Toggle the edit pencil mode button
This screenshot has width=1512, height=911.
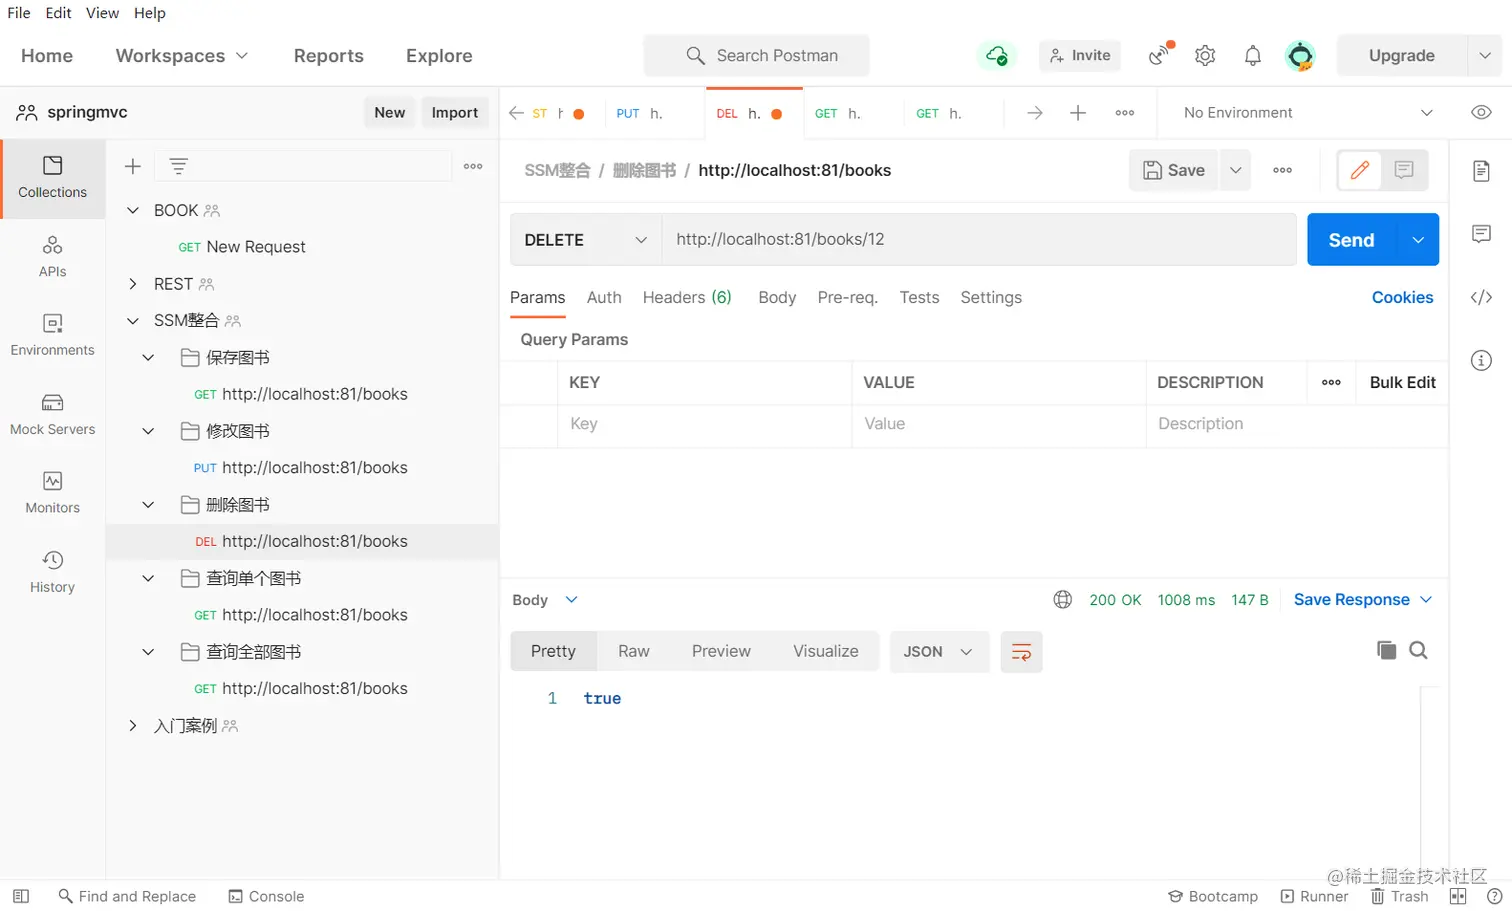point(1360,170)
